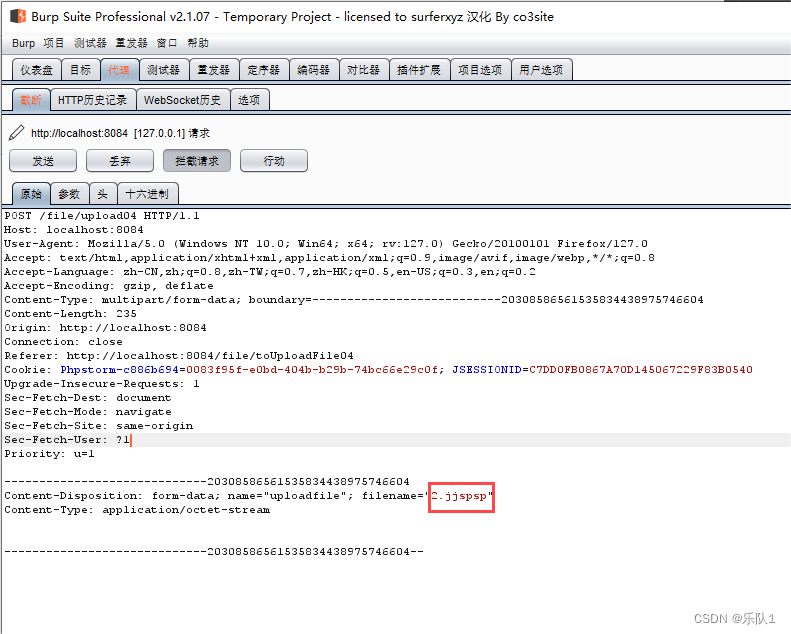This screenshot has height=634, width=791.
Task: Select the 原始 view tab
Action: [x=31, y=194]
